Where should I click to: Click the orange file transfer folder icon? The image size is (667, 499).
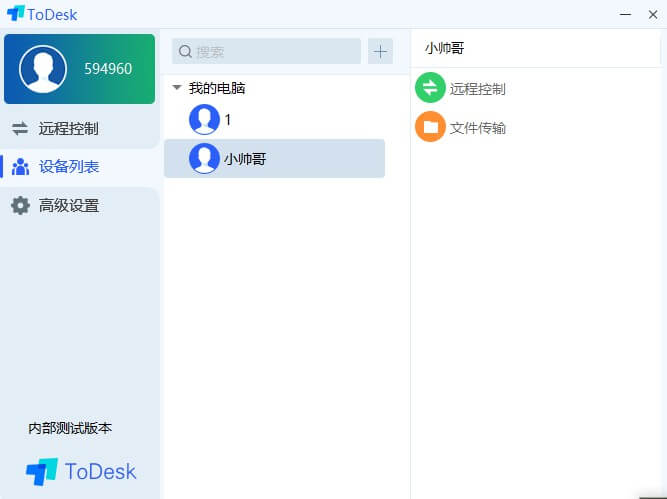(430, 126)
